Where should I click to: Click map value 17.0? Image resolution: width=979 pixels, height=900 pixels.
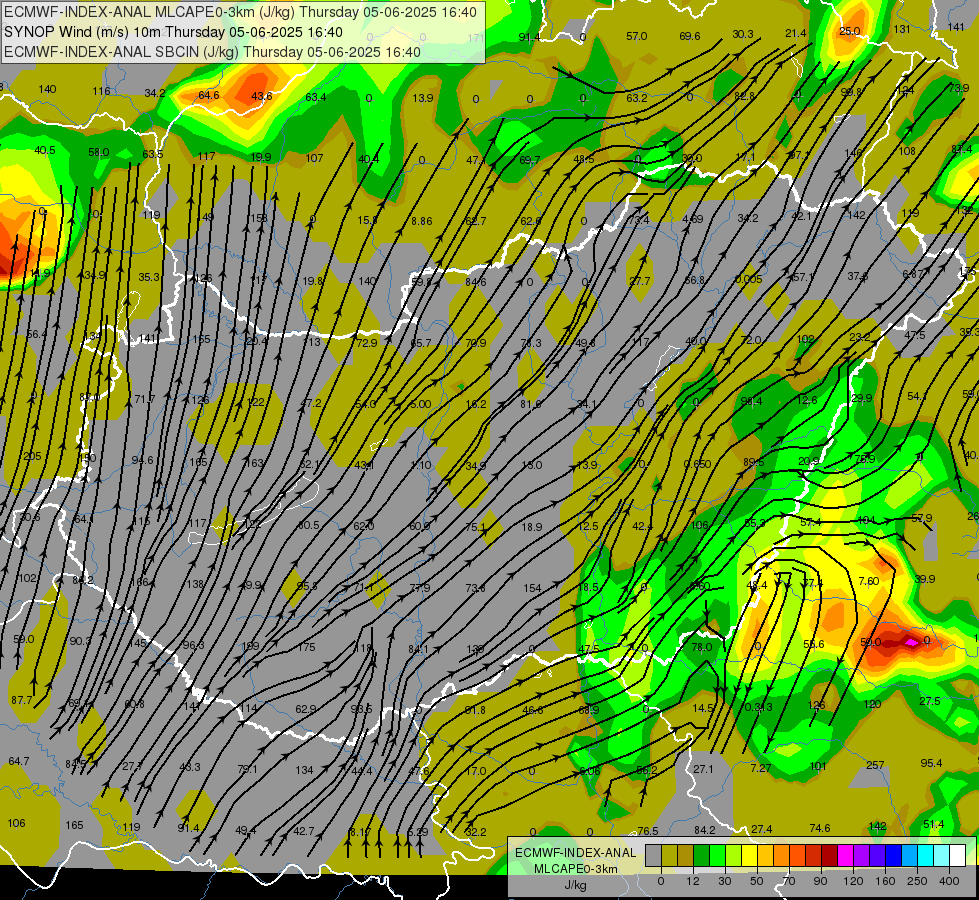476,771
